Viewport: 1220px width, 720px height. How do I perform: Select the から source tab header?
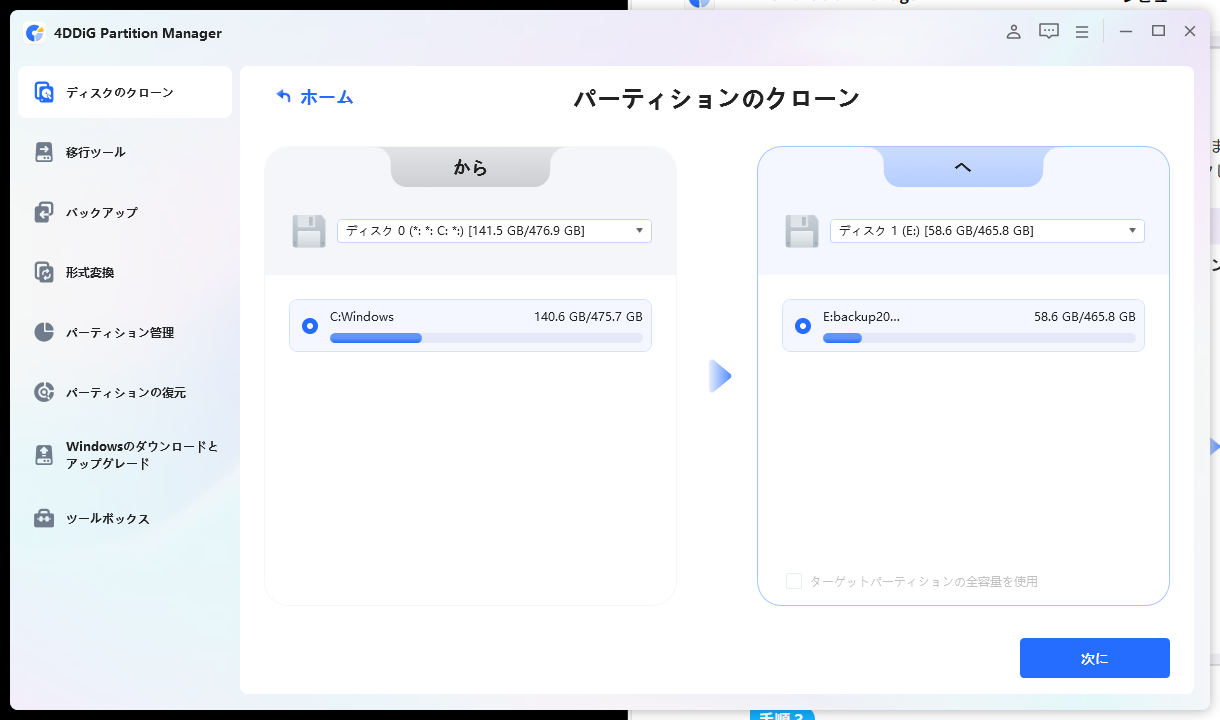coord(470,167)
